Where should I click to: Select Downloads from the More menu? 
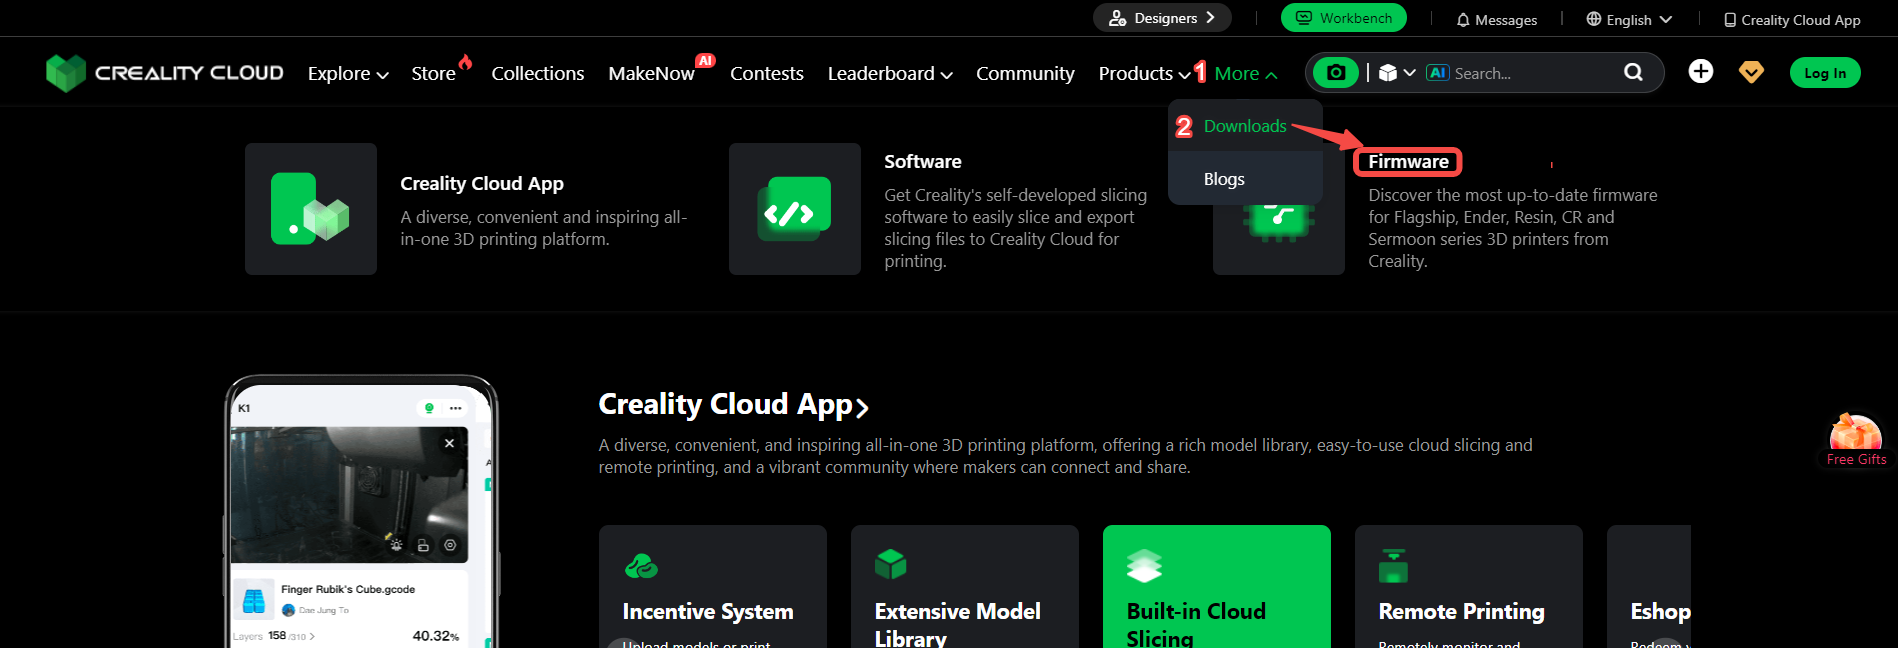tap(1244, 126)
